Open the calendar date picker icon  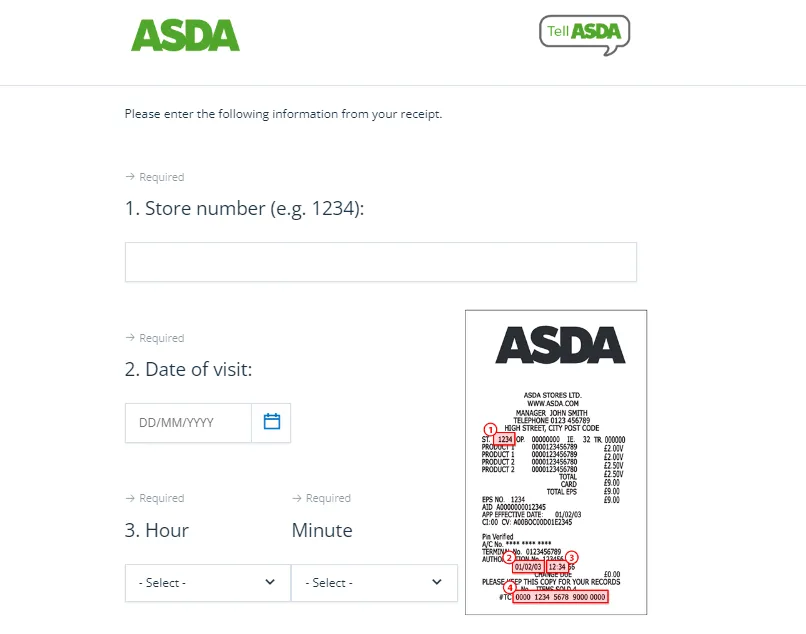click(272, 422)
